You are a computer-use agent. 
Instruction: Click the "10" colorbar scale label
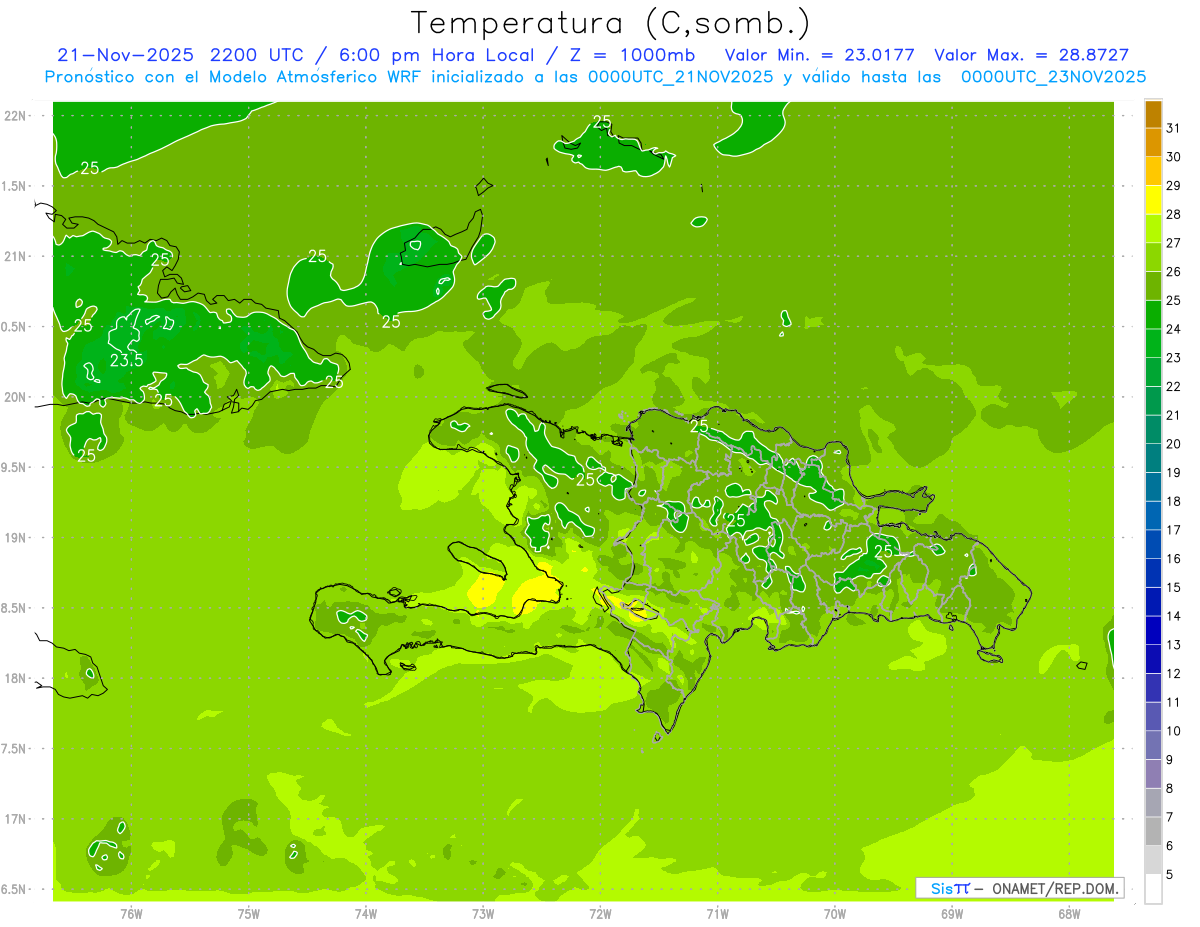(1174, 731)
